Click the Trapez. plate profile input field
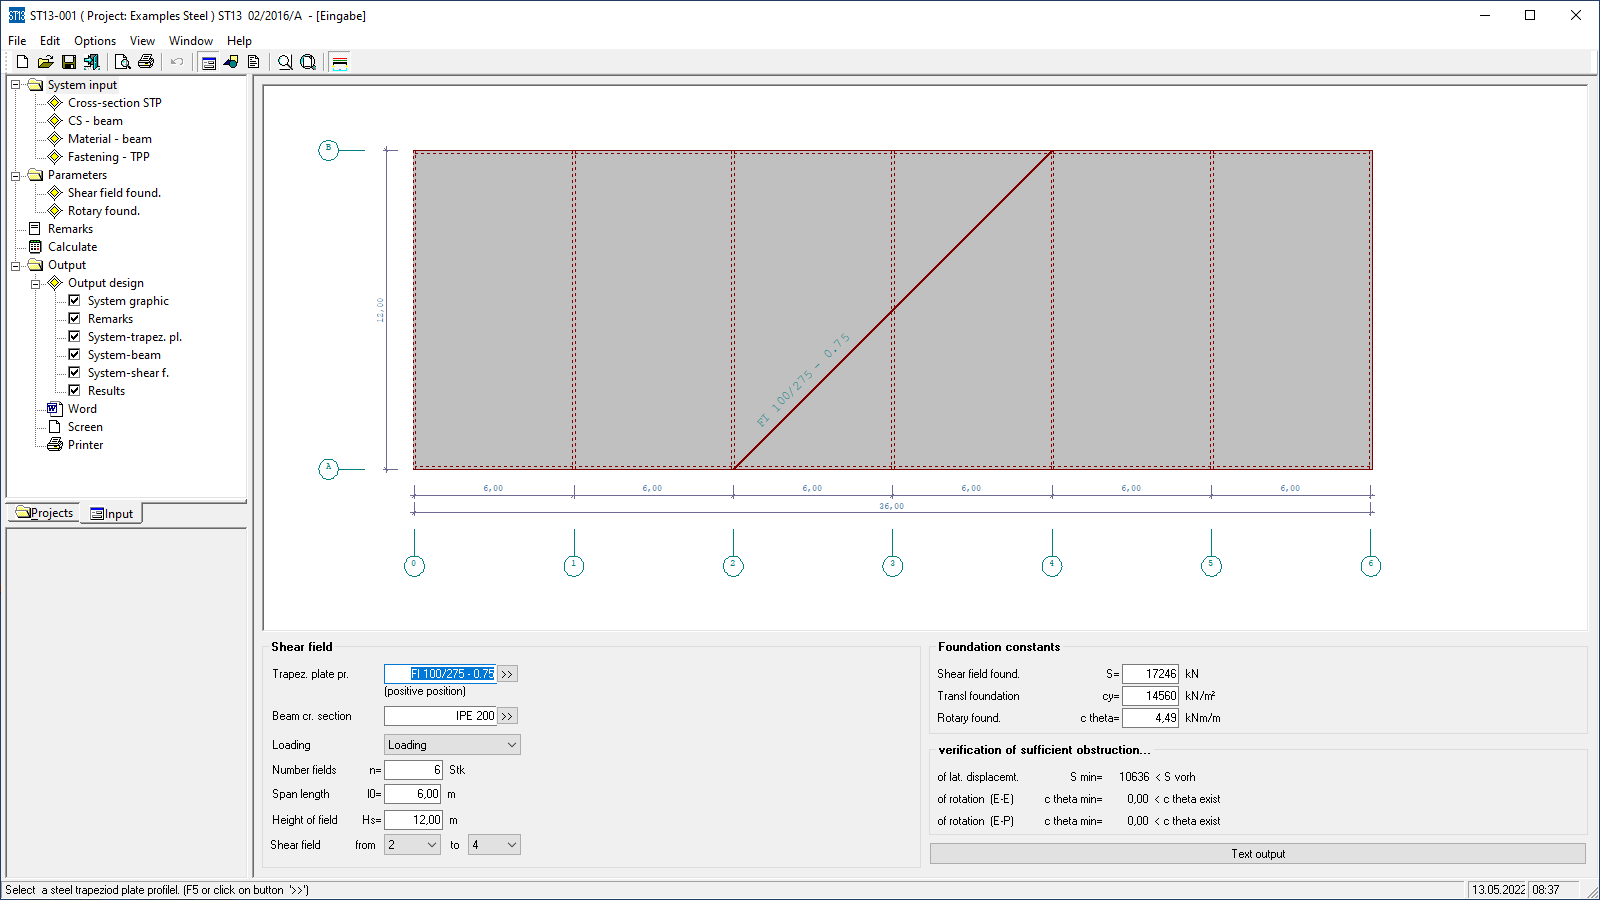 [440, 674]
